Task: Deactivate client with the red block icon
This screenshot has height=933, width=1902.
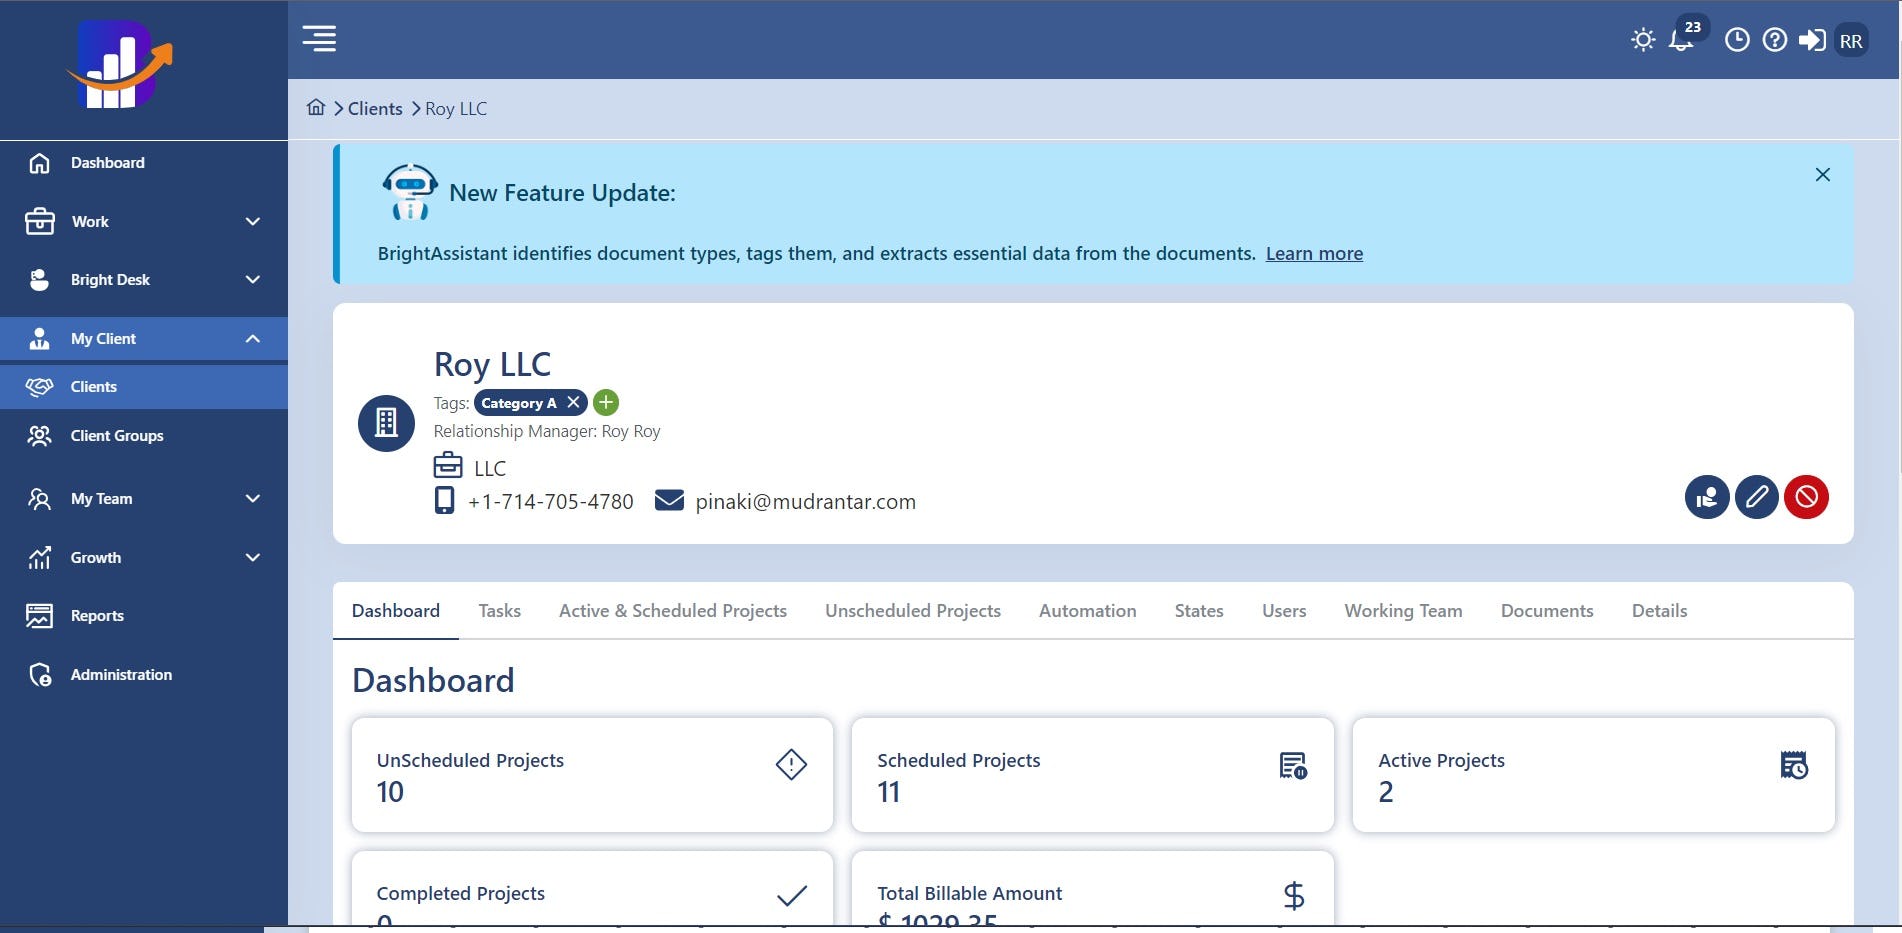Action: (1805, 497)
